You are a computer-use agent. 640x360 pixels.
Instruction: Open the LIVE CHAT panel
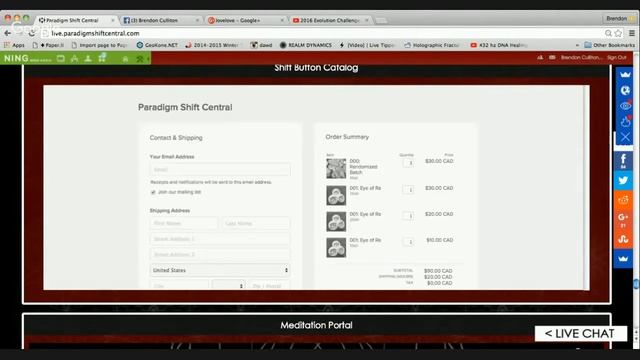(x=580, y=333)
